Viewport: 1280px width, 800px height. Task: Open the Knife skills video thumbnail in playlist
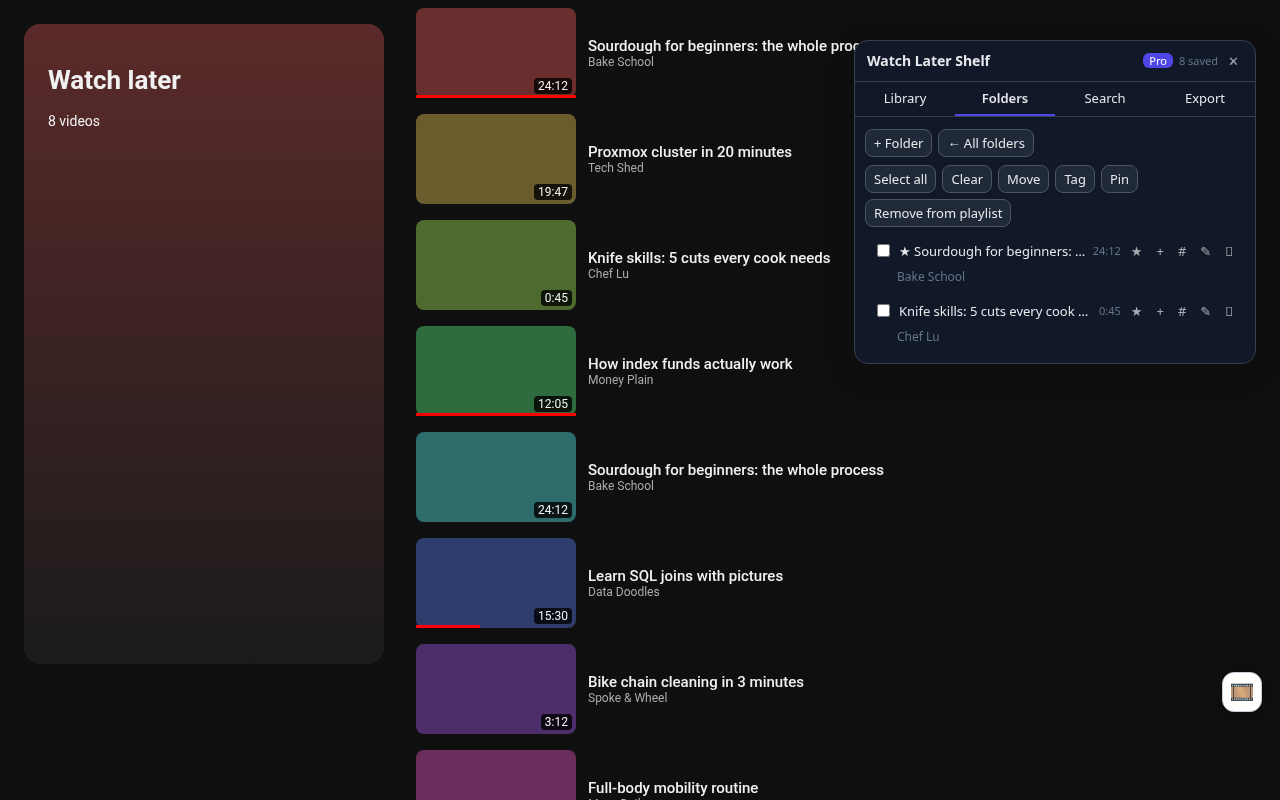pos(496,265)
